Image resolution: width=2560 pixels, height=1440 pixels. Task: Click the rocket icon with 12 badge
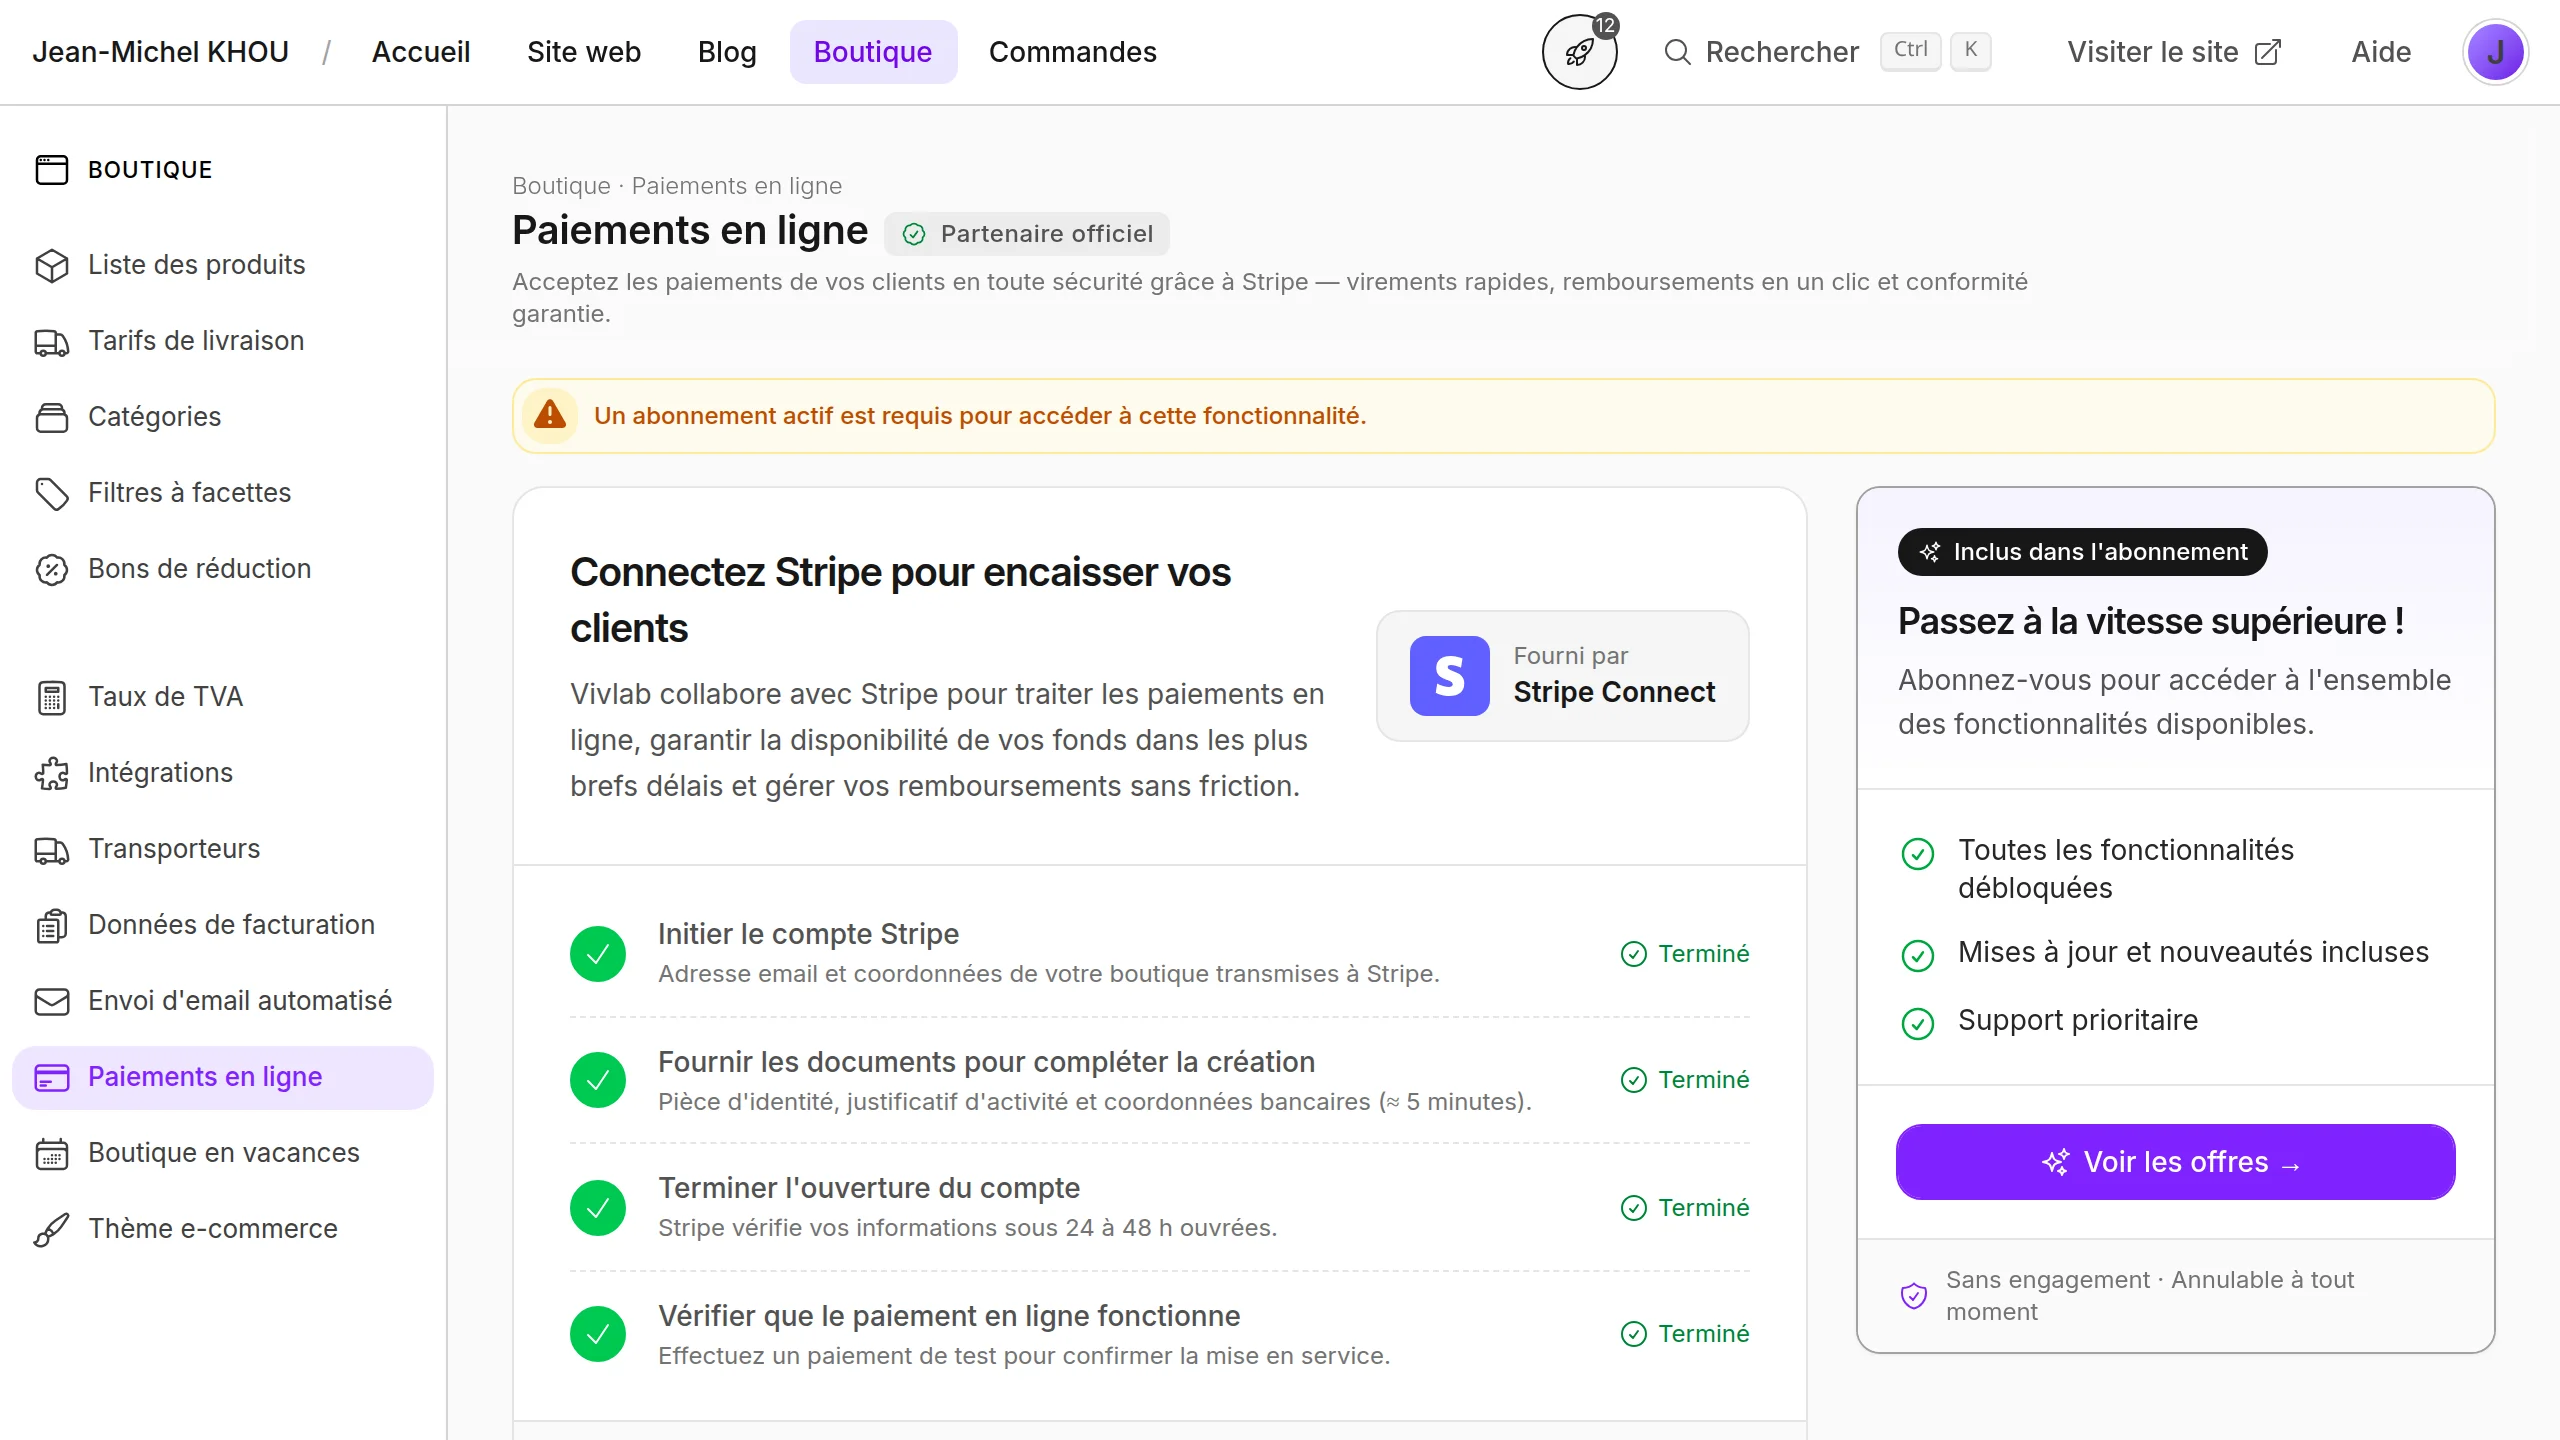tap(1579, 52)
